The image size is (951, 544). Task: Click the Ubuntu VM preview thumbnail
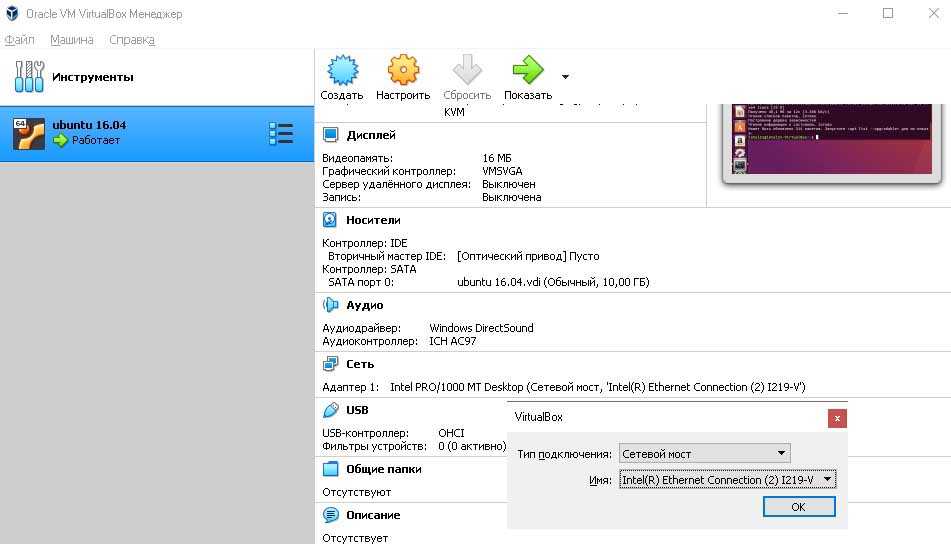[832, 138]
